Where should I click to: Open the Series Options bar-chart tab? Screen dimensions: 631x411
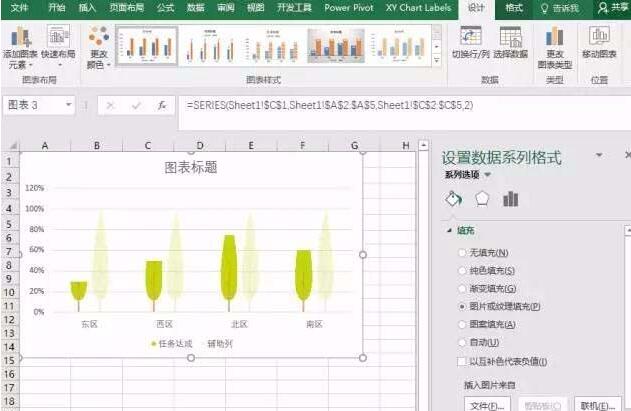pos(510,199)
